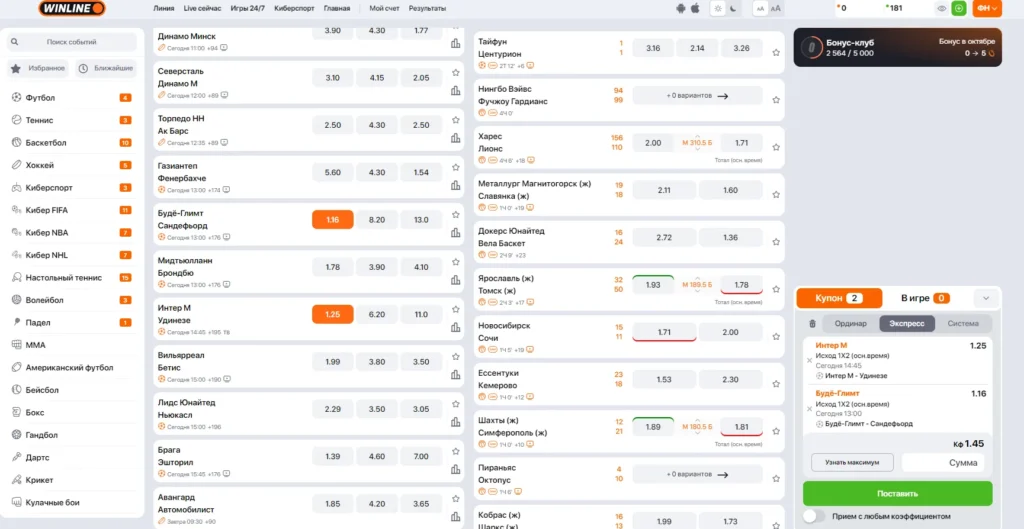Click the green deposit plus button
Image resolution: width=1024 pixels, height=529 pixels.
click(959, 8)
